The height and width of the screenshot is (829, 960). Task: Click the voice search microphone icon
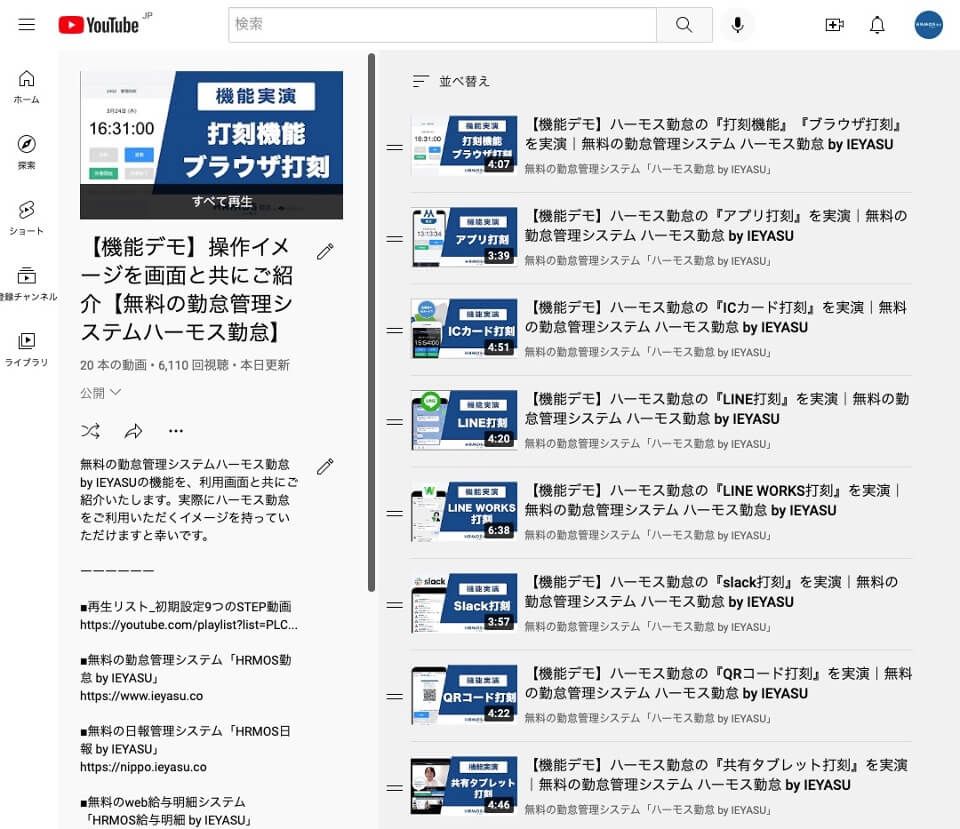[737, 25]
